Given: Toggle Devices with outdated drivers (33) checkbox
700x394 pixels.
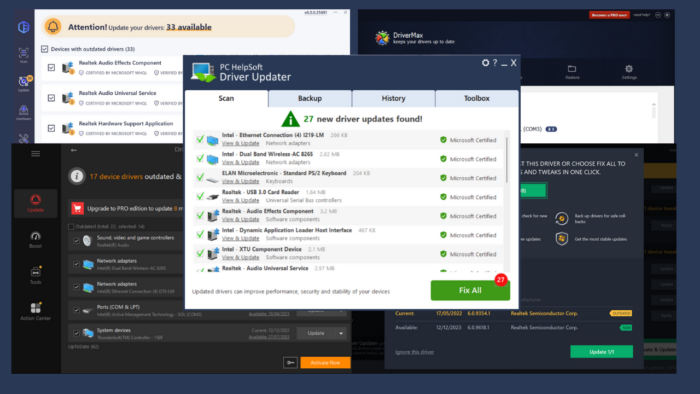Looking at the screenshot, I should click(45, 49).
